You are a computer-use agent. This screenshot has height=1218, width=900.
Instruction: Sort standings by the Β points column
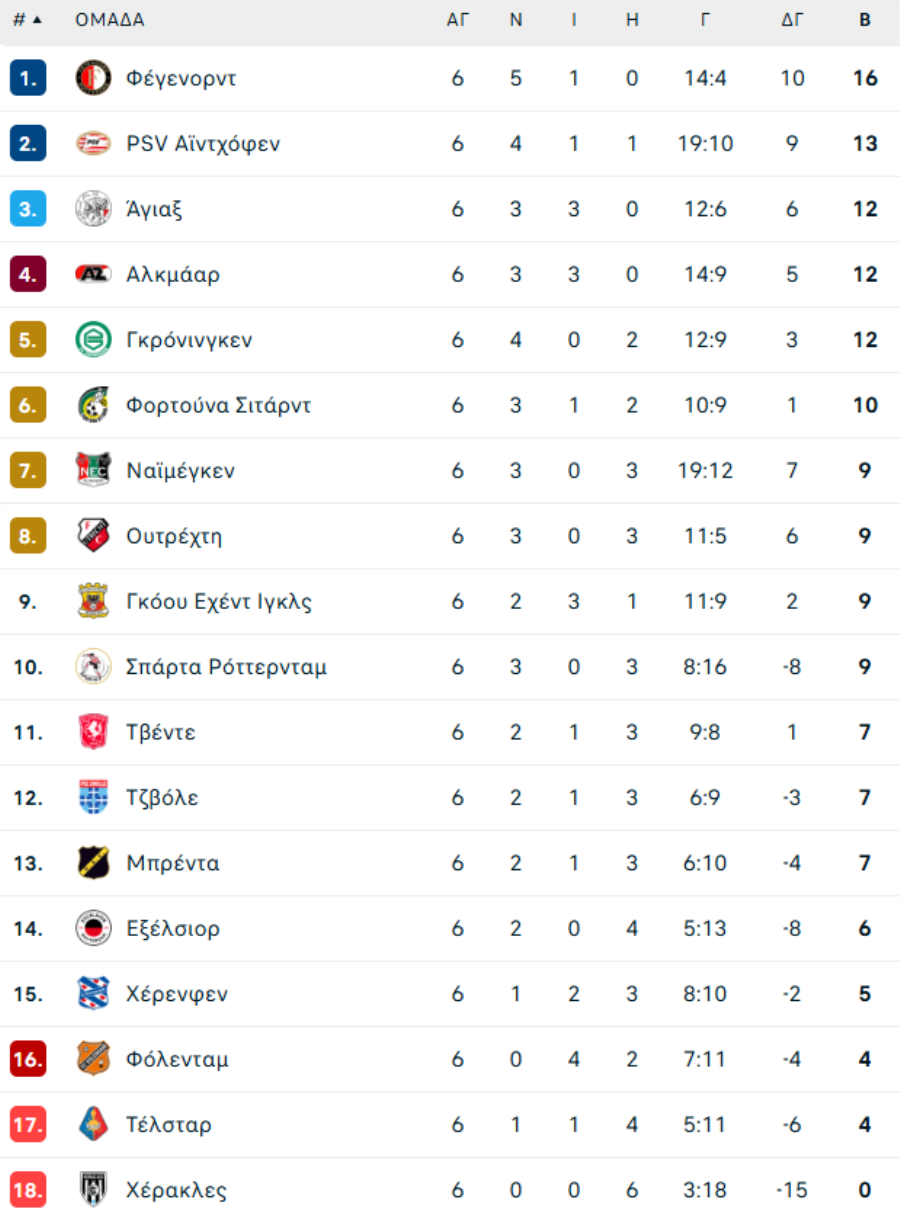click(864, 20)
